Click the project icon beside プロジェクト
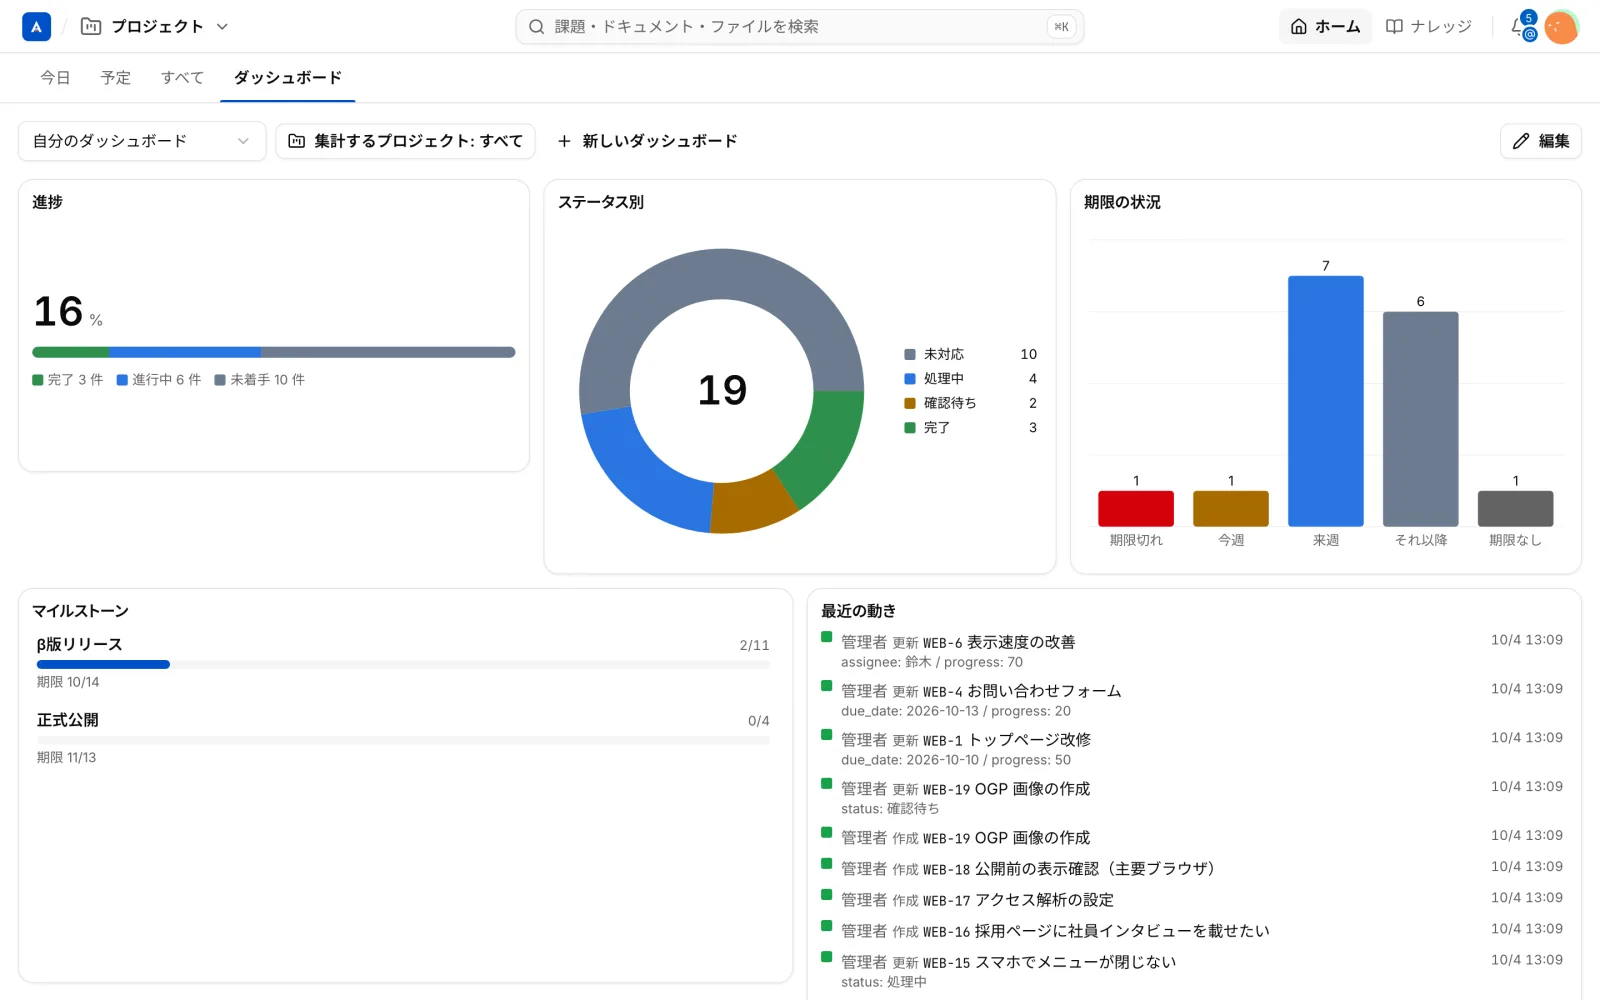 (x=91, y=27)
